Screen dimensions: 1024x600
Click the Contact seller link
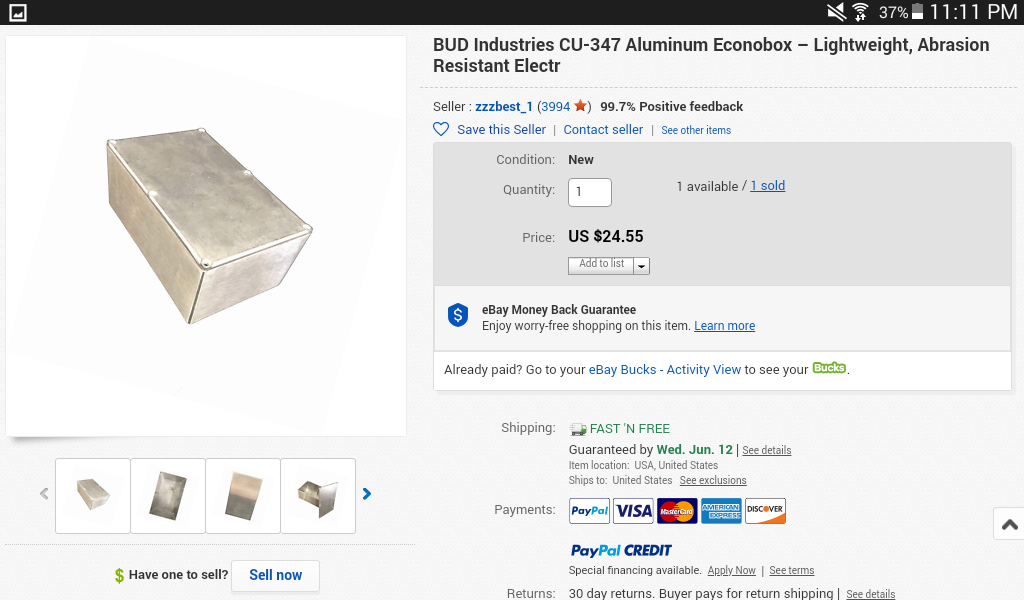(x=603, y=130)
